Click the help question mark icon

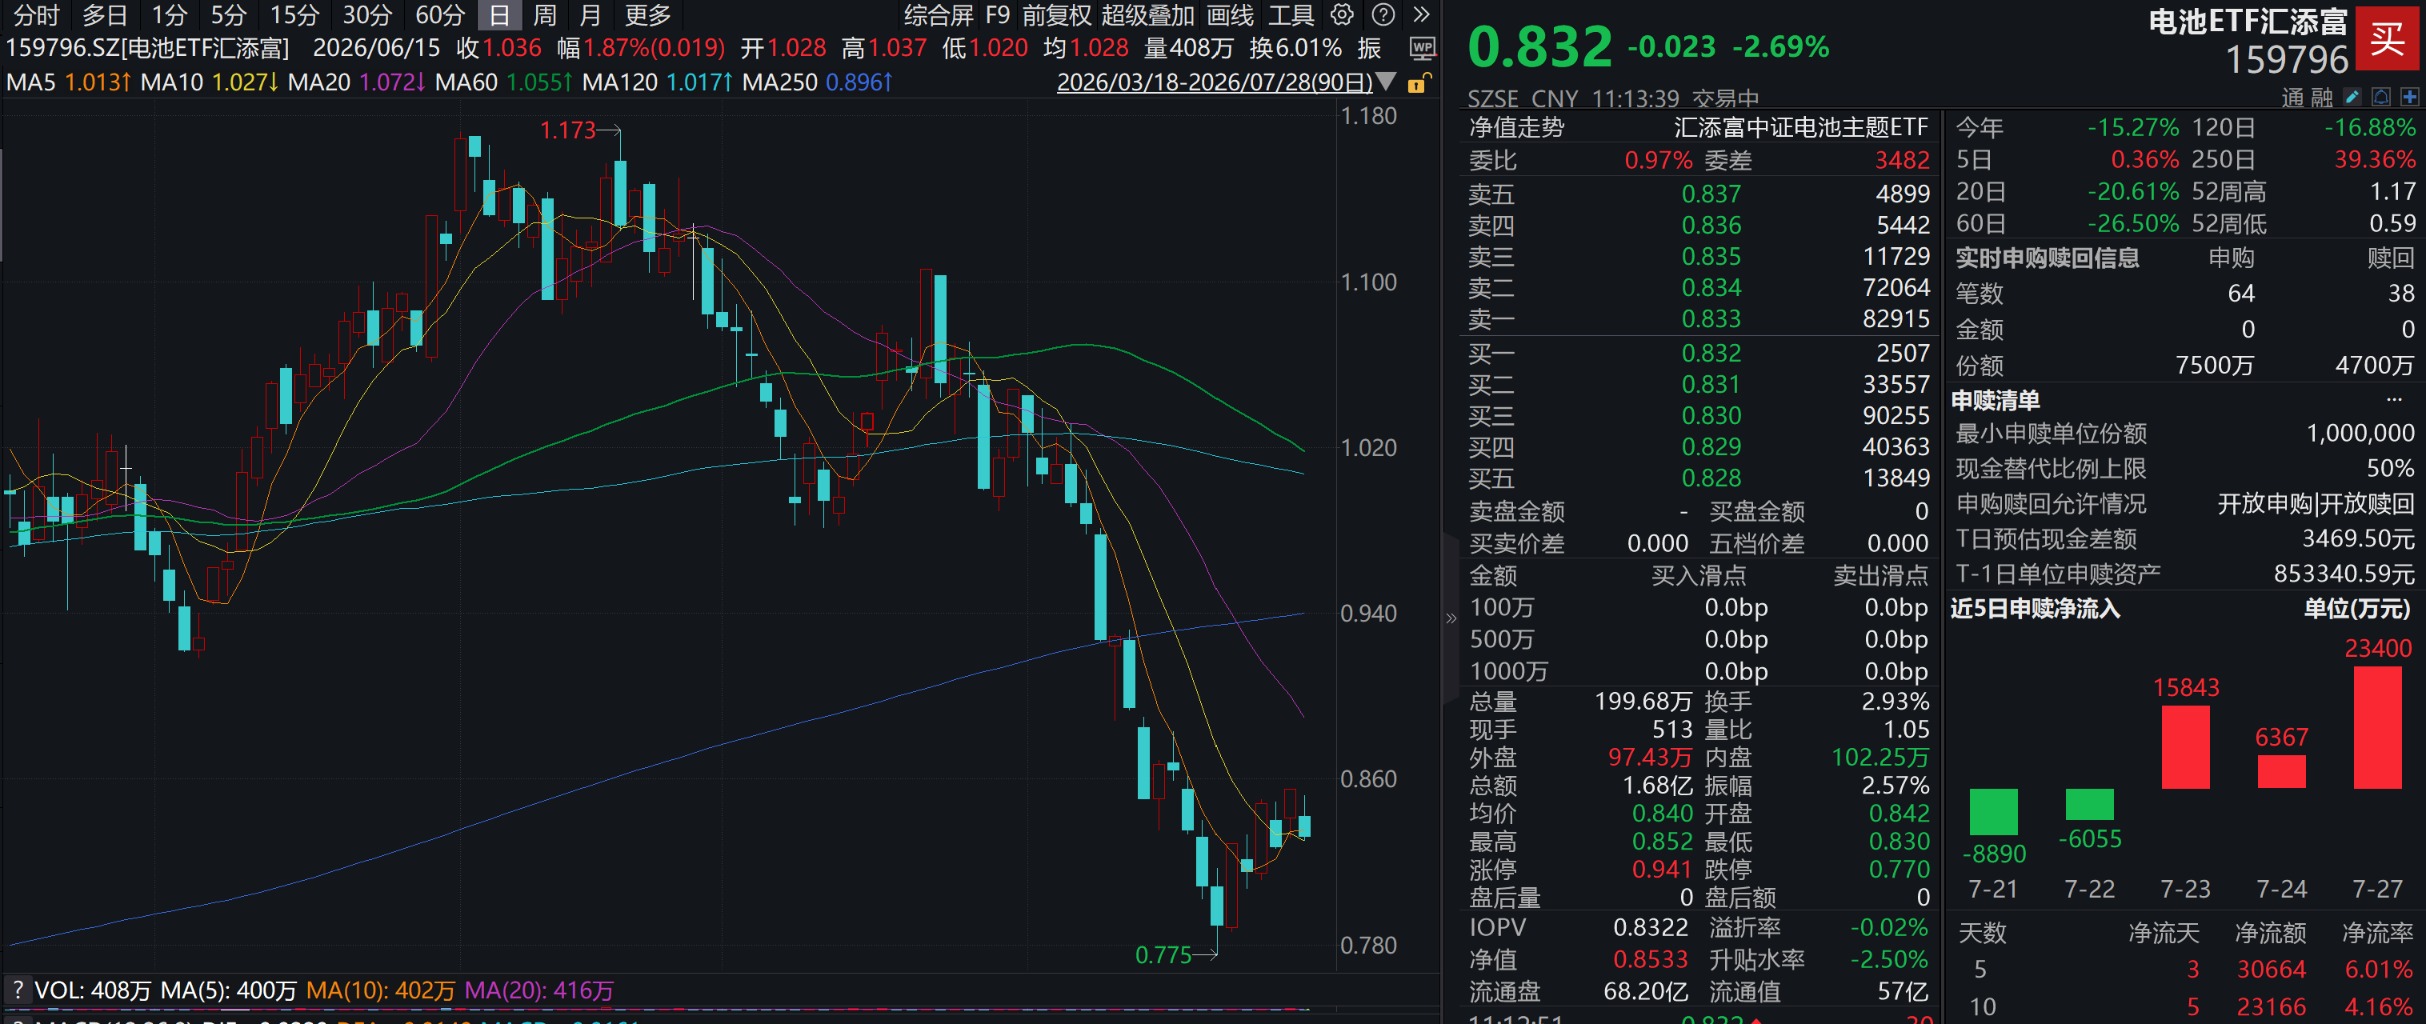(x=1383, y=15)
